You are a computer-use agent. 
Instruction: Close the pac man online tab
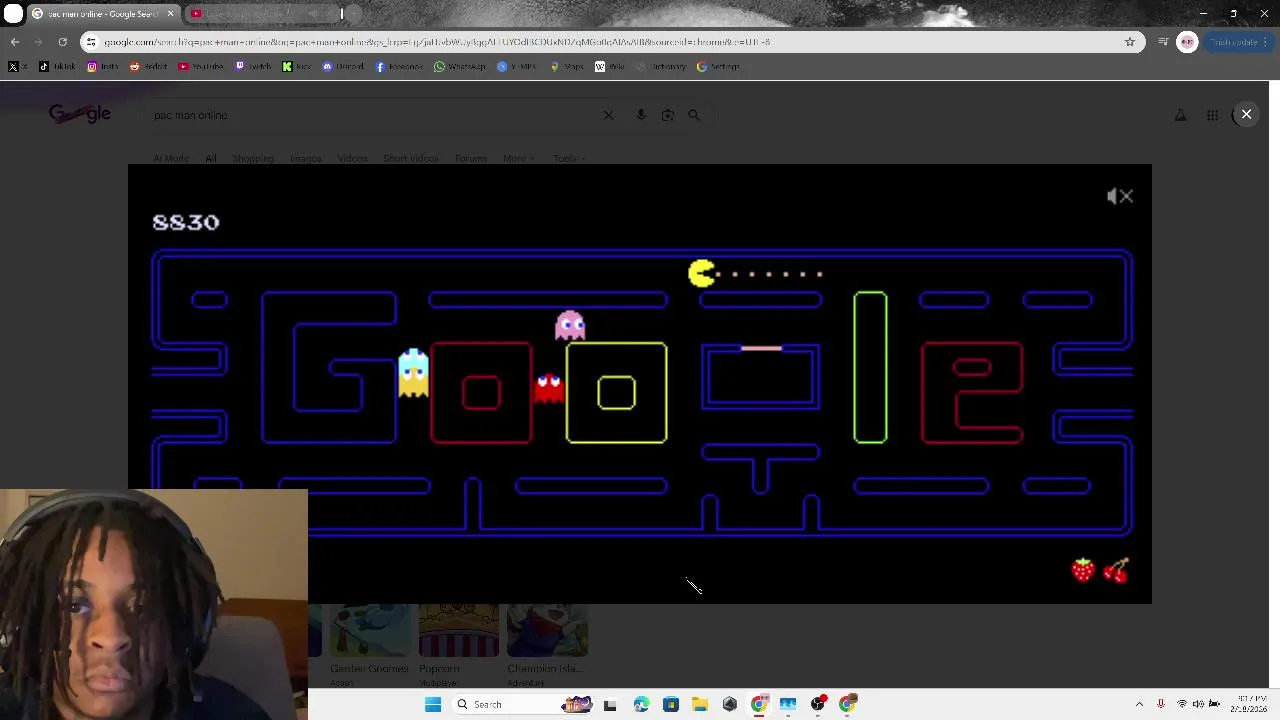point(170,14)
